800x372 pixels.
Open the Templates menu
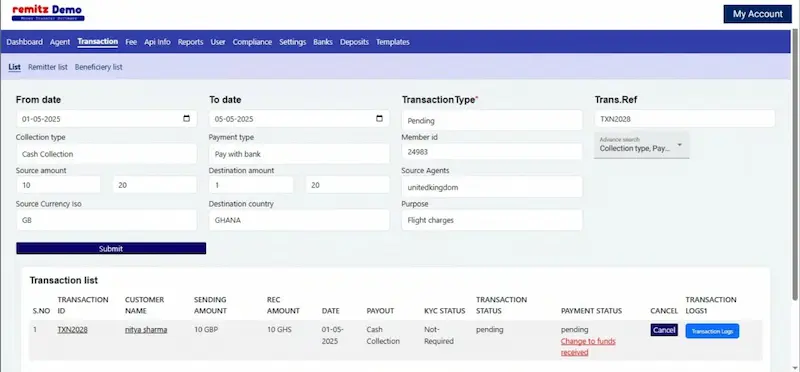[x=392, y=42]
